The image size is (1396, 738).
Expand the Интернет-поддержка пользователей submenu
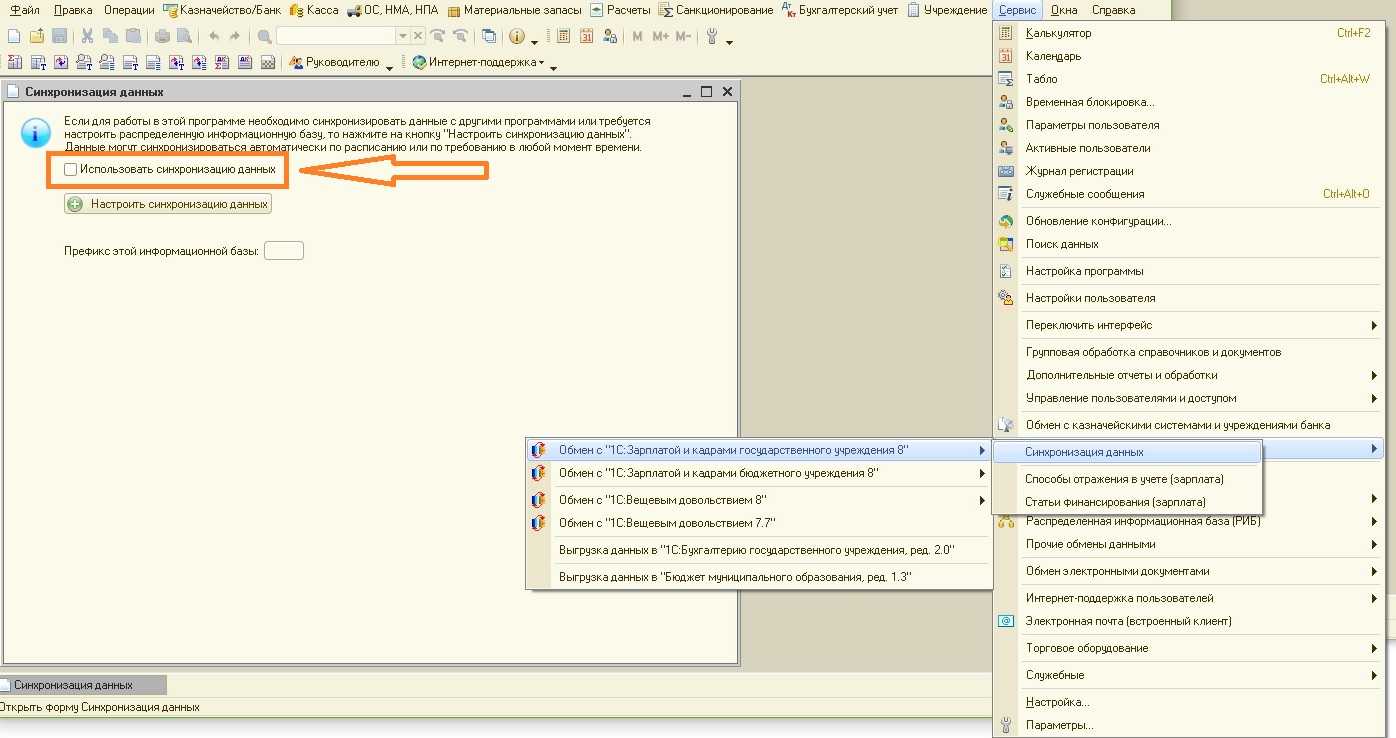[x=1375, y=598]
